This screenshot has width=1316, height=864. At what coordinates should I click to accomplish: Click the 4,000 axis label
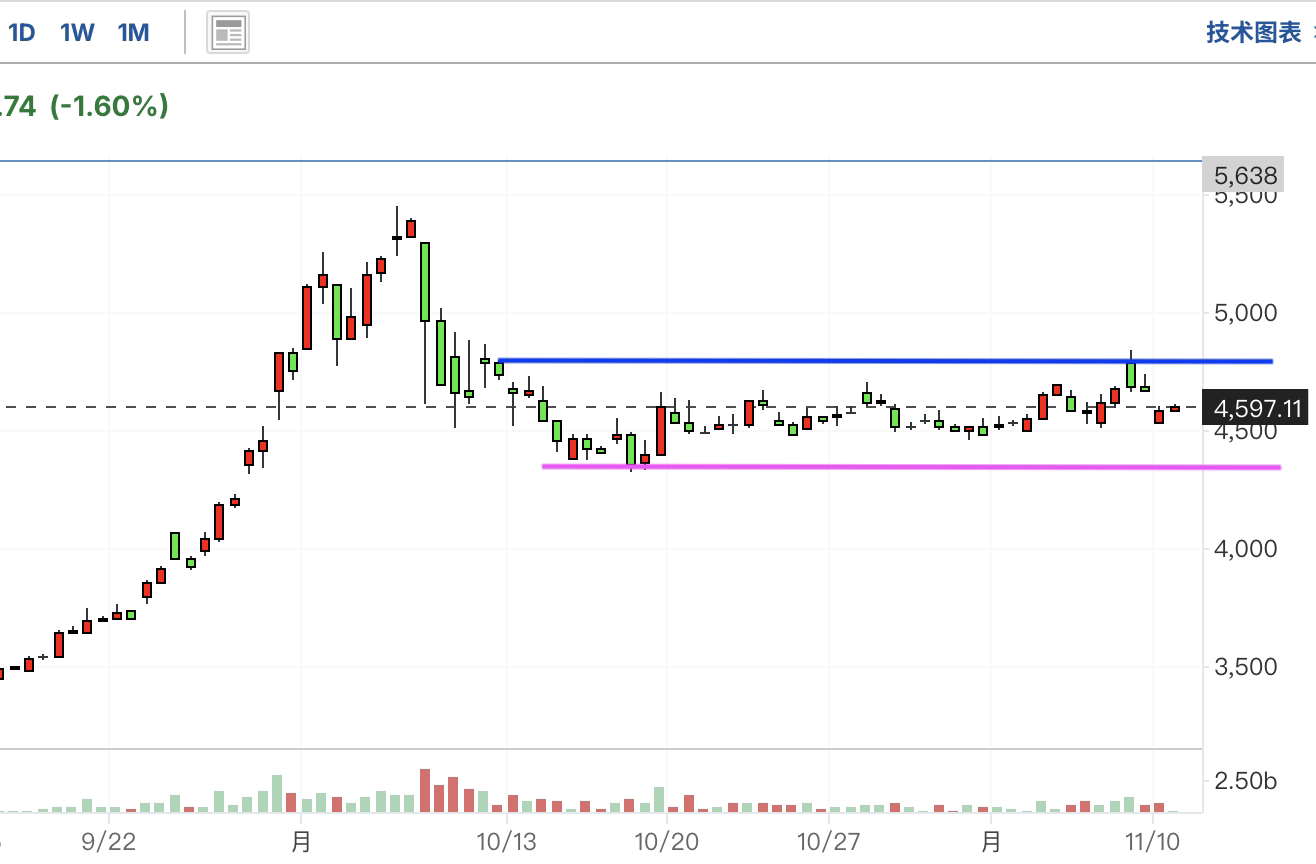1245,549
